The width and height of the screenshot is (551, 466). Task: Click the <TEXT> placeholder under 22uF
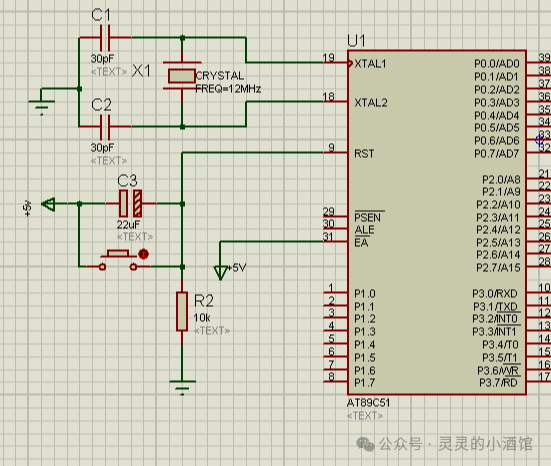135,237
